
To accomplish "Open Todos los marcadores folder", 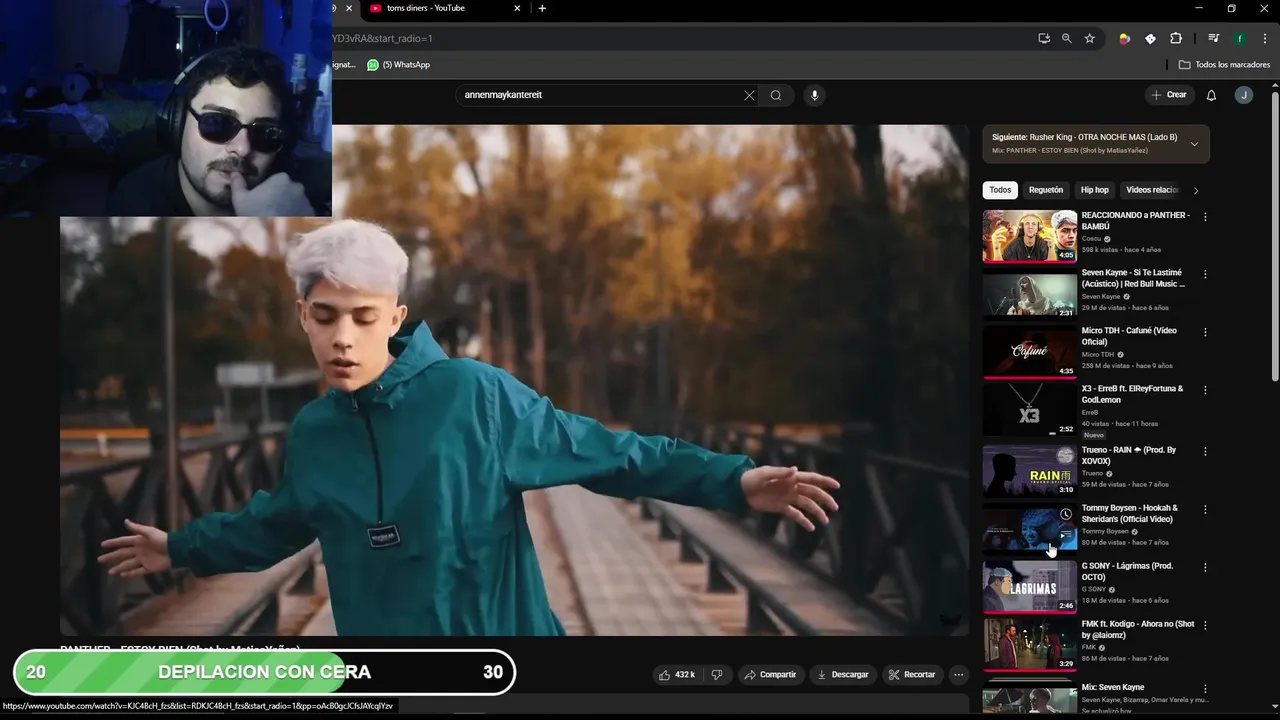I will point(1224,65).
